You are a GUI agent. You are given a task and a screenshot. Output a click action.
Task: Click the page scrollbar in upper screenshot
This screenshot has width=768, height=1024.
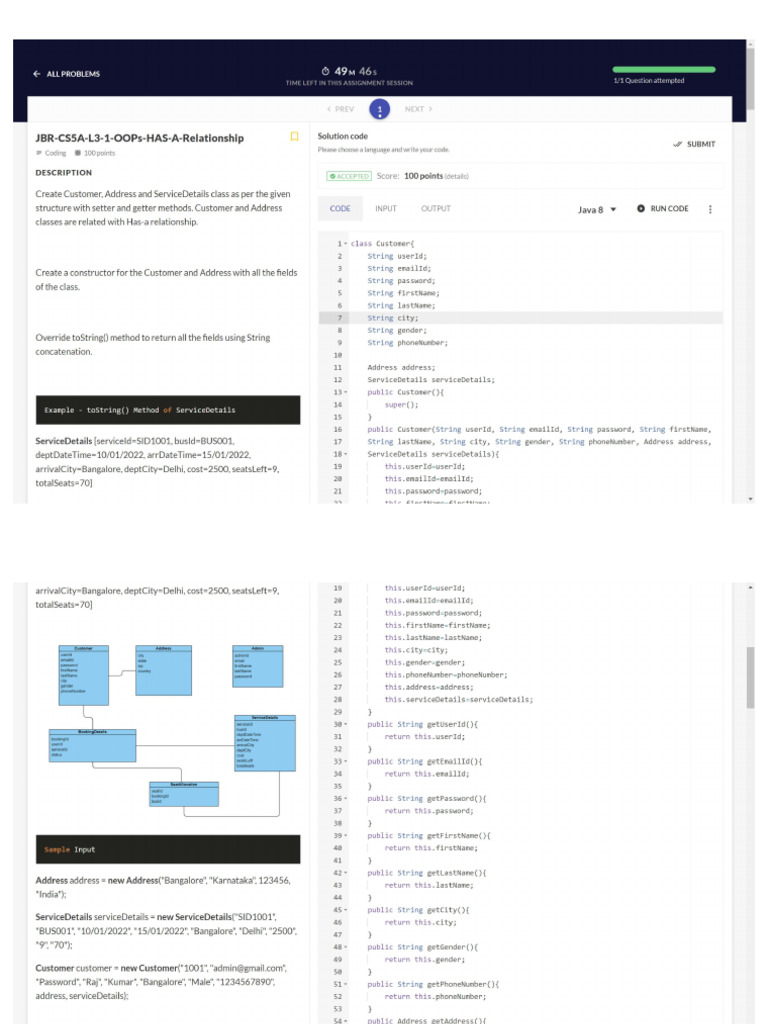pyautogui.click(x=750, y=78)
